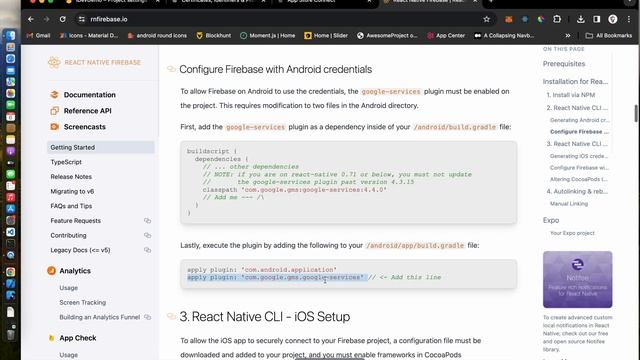Open Migrating to v6 sidebar item

click(72, 191)
